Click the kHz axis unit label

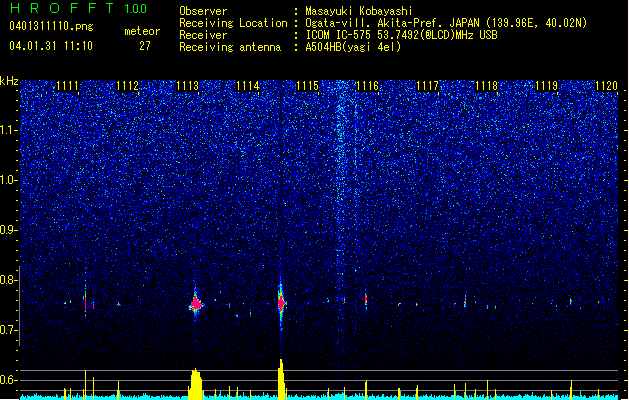click(9, 81)
